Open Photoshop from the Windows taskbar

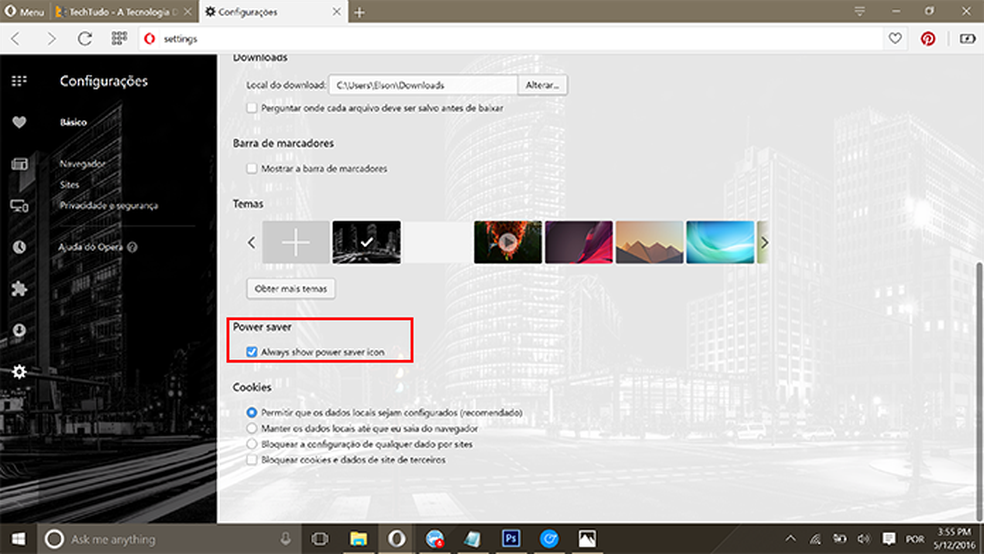coord(510,539)
